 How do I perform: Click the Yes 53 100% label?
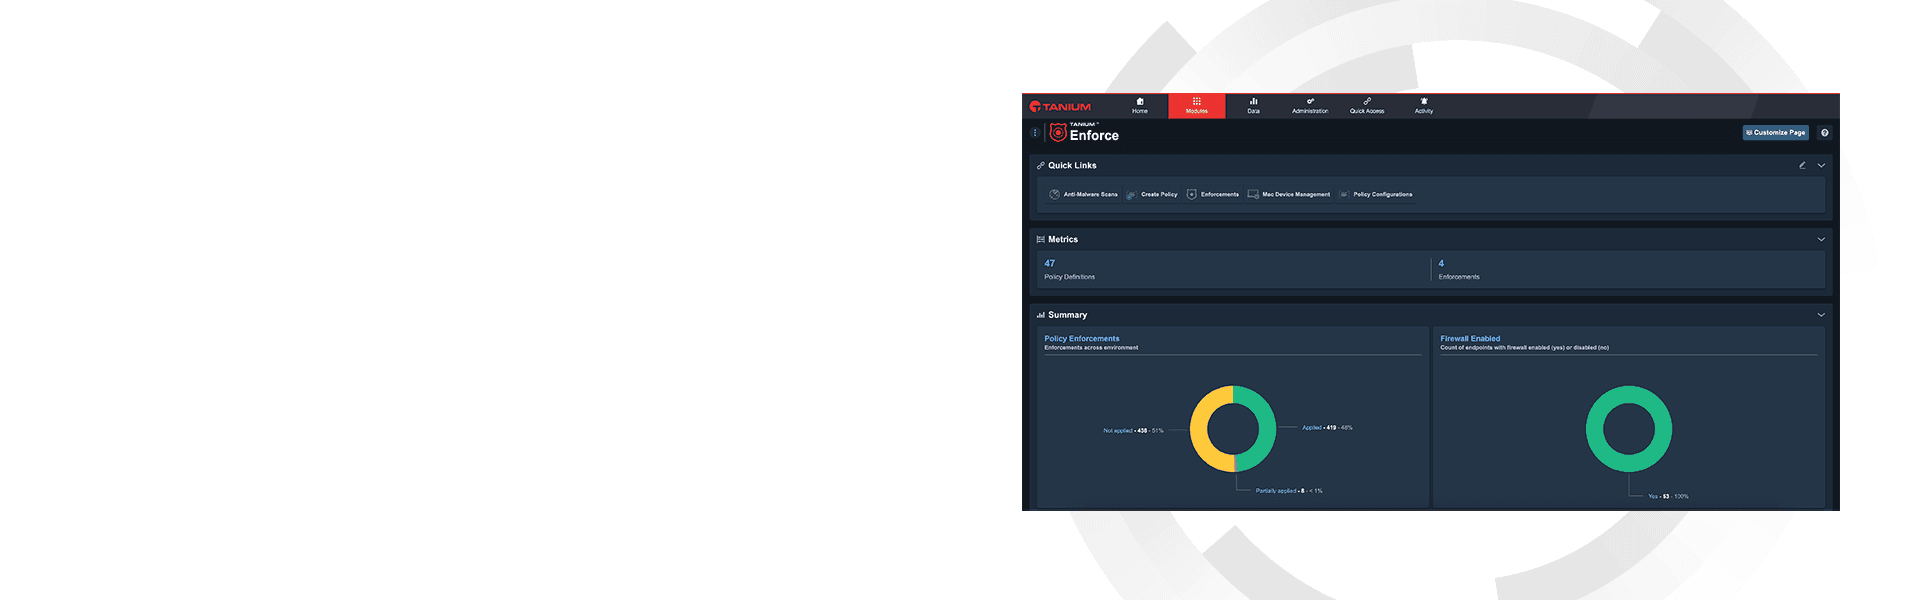(x=1668, y=496)
